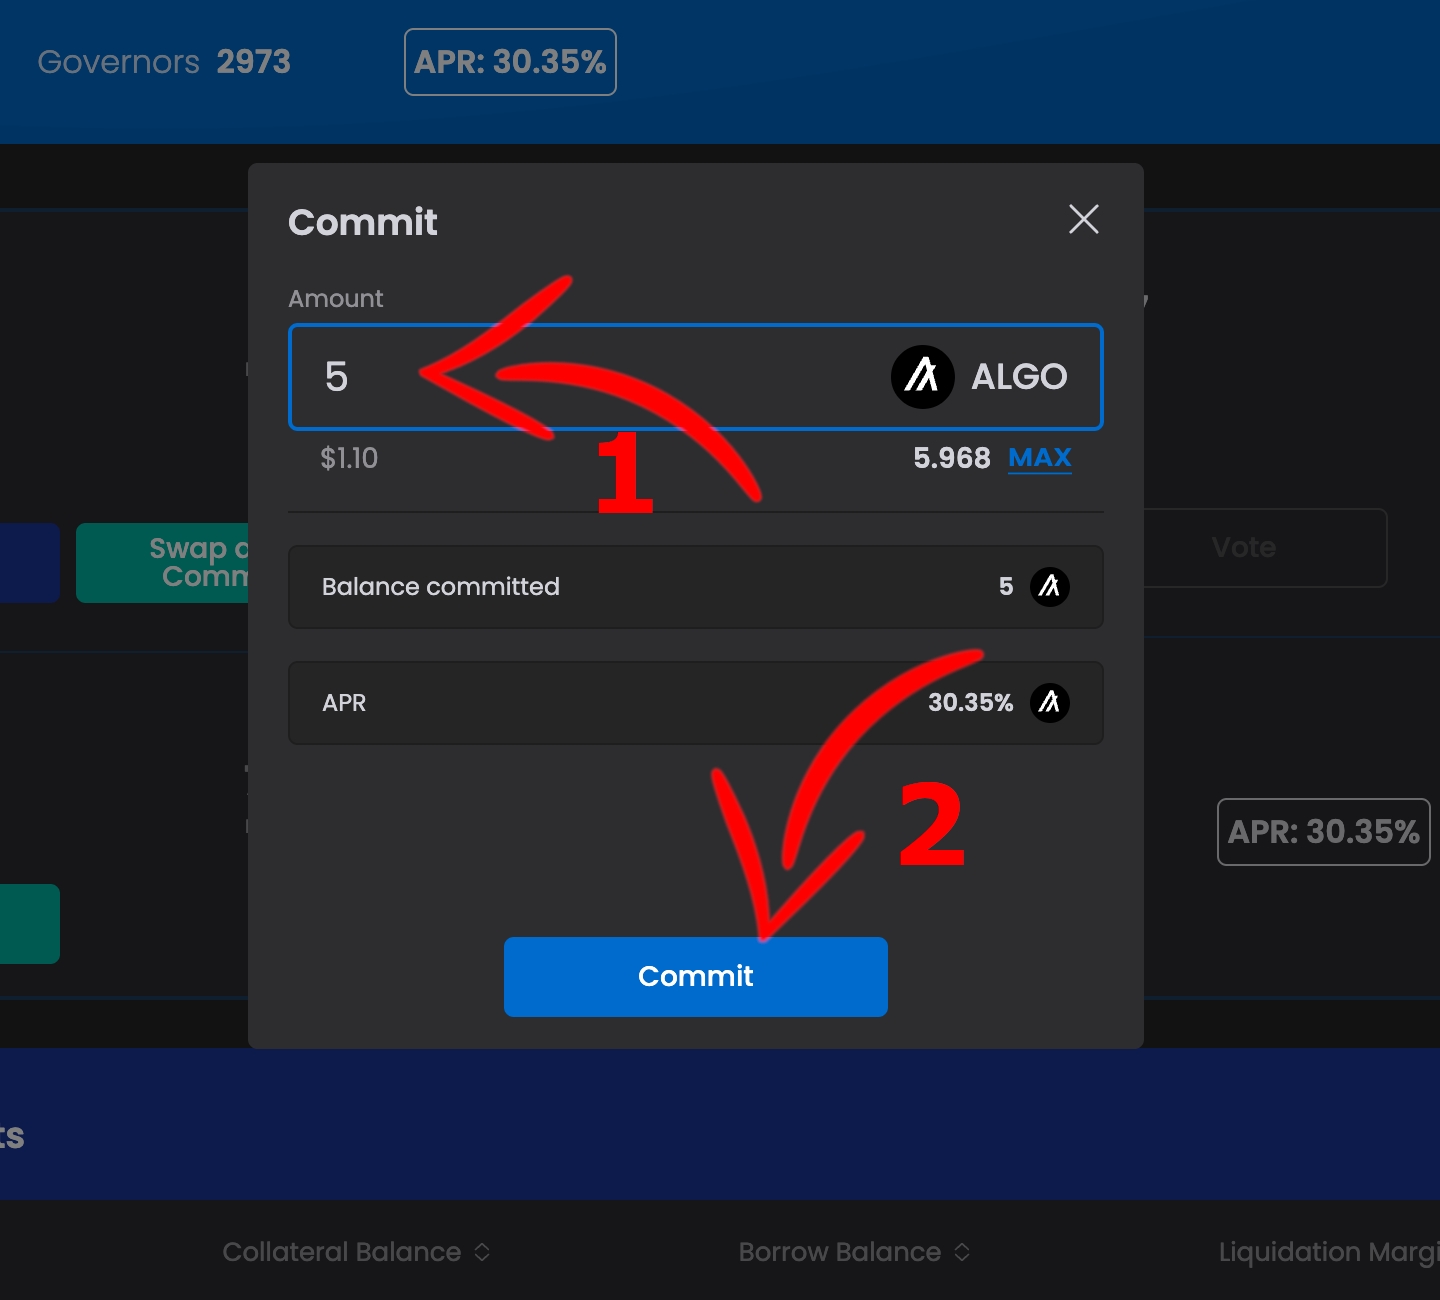
Task: Click the teal button at lower left edge
Action: pos(29,923)
